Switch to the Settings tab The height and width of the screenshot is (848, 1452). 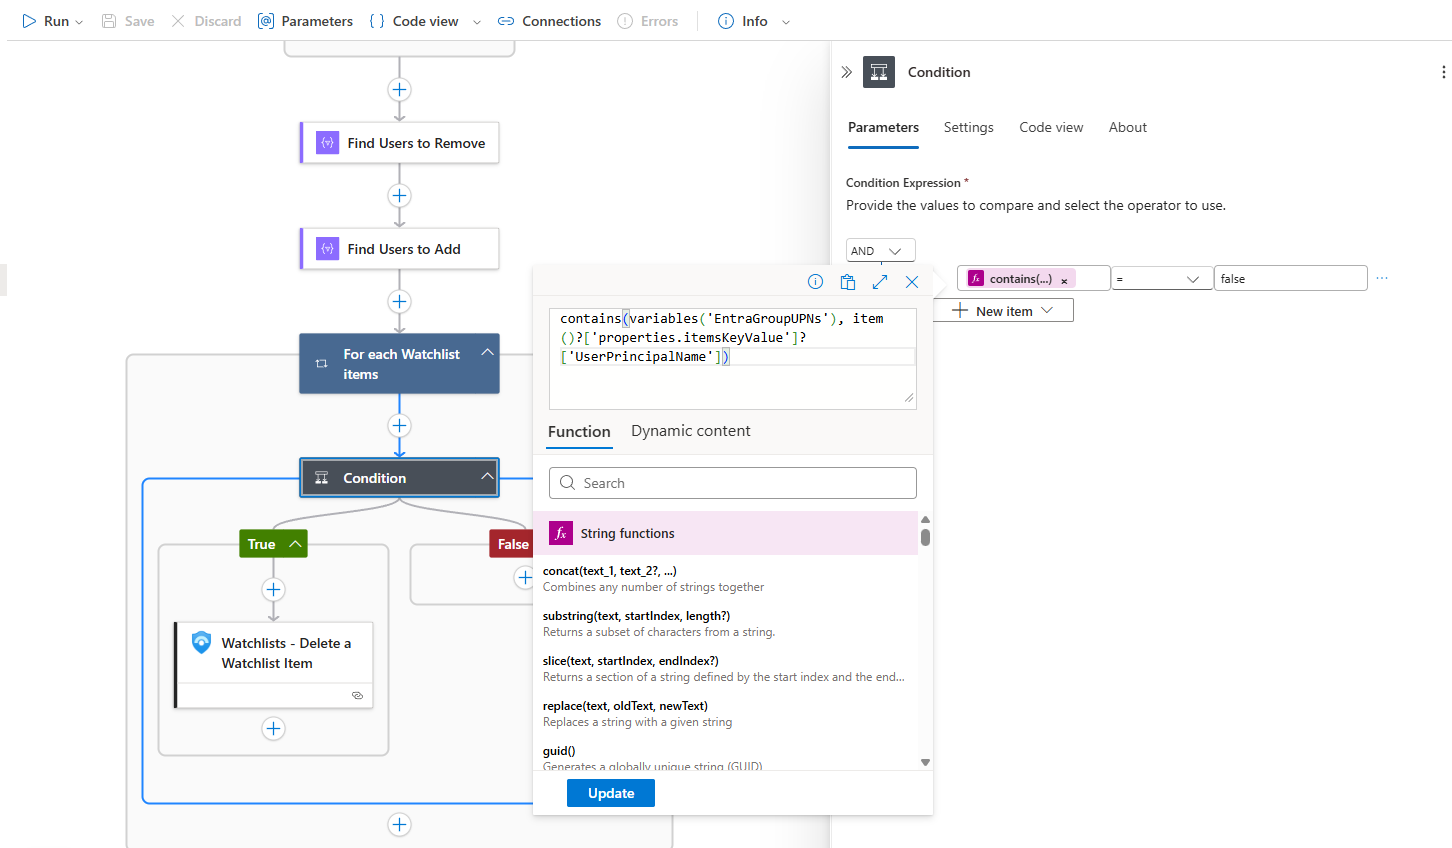[x=968, y=127]
